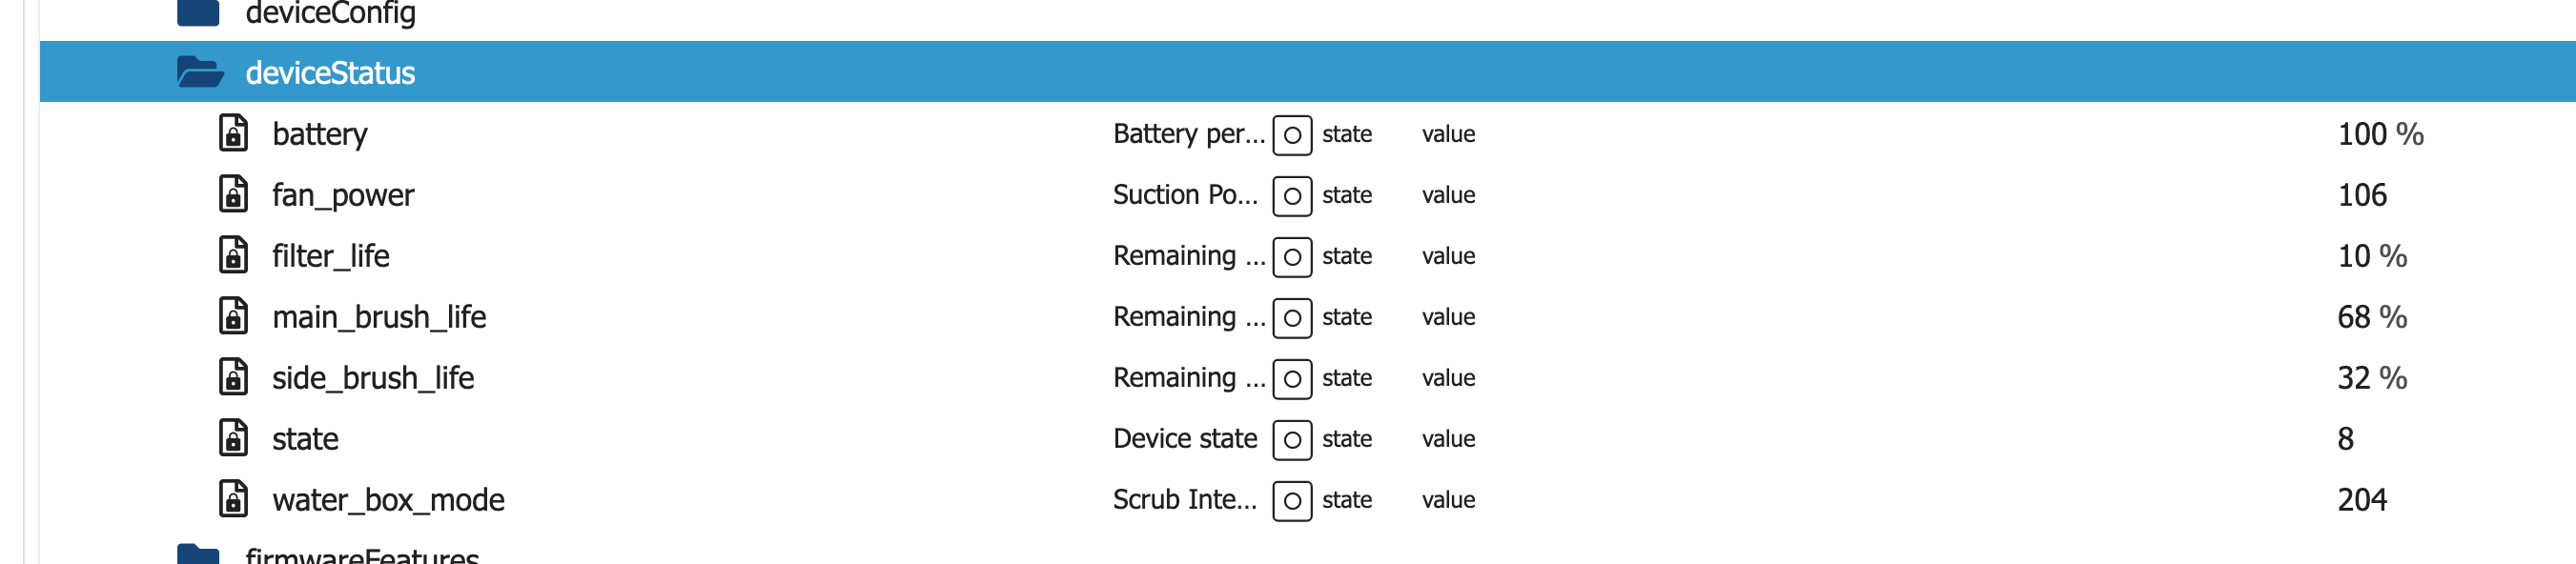Select the water_box_mode entry
Viewport: 2576px width, 564px height.
click(388, 500)
